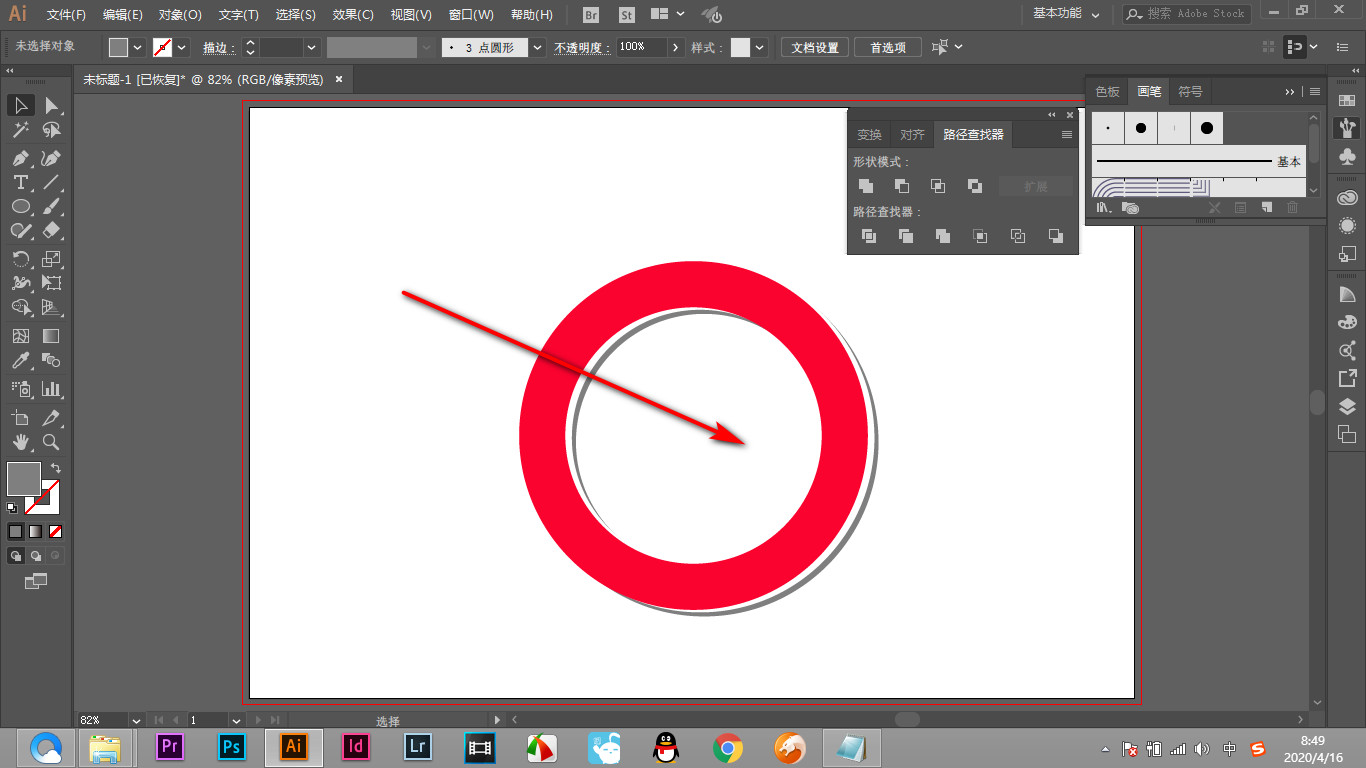The width and height of the screenshot is (1366, 768).
Task: Set paint mode to Color
Action: click(15, 531)
